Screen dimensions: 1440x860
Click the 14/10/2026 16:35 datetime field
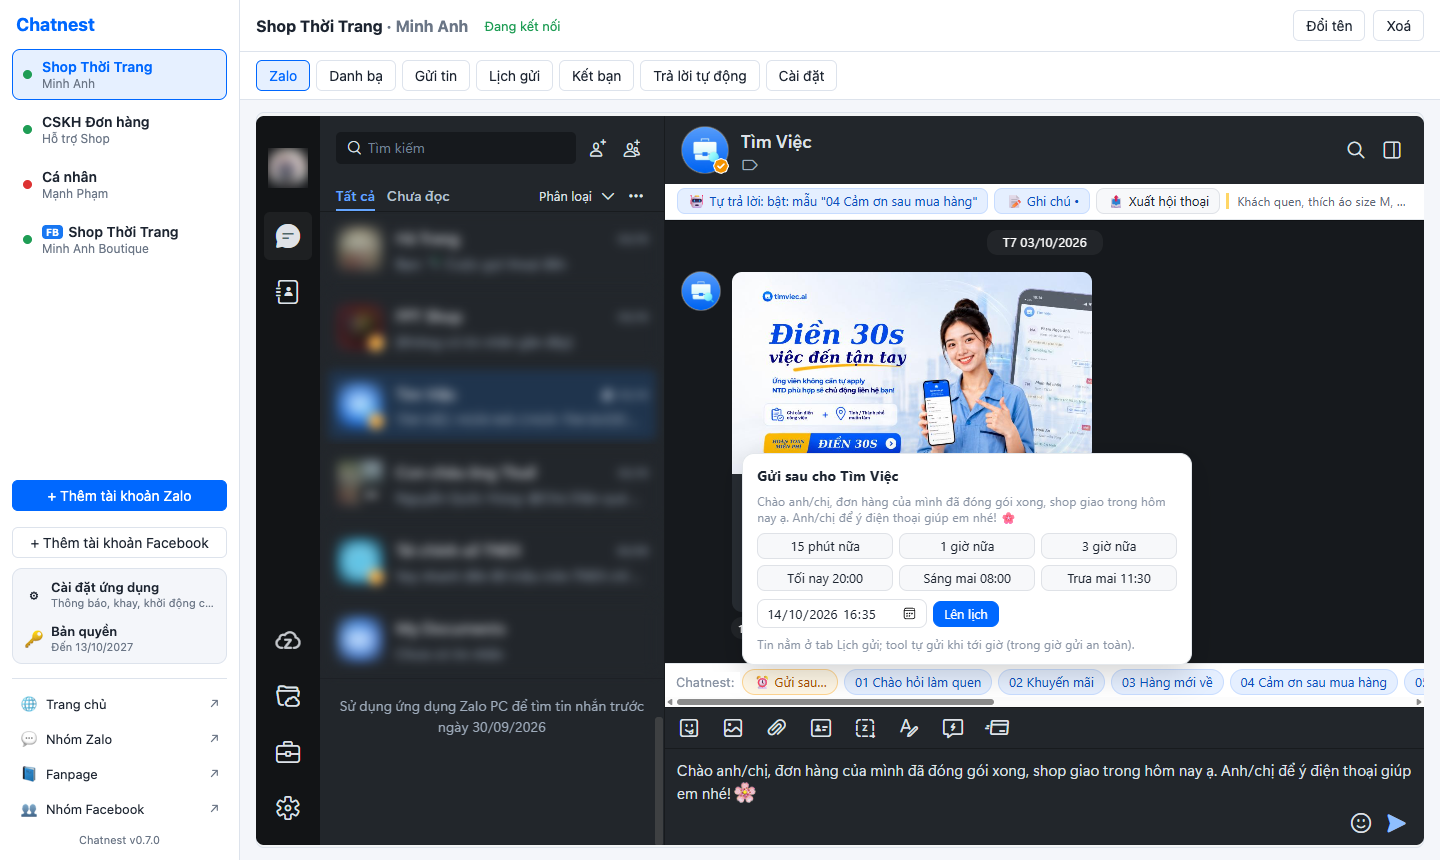[x=842, y=614]
